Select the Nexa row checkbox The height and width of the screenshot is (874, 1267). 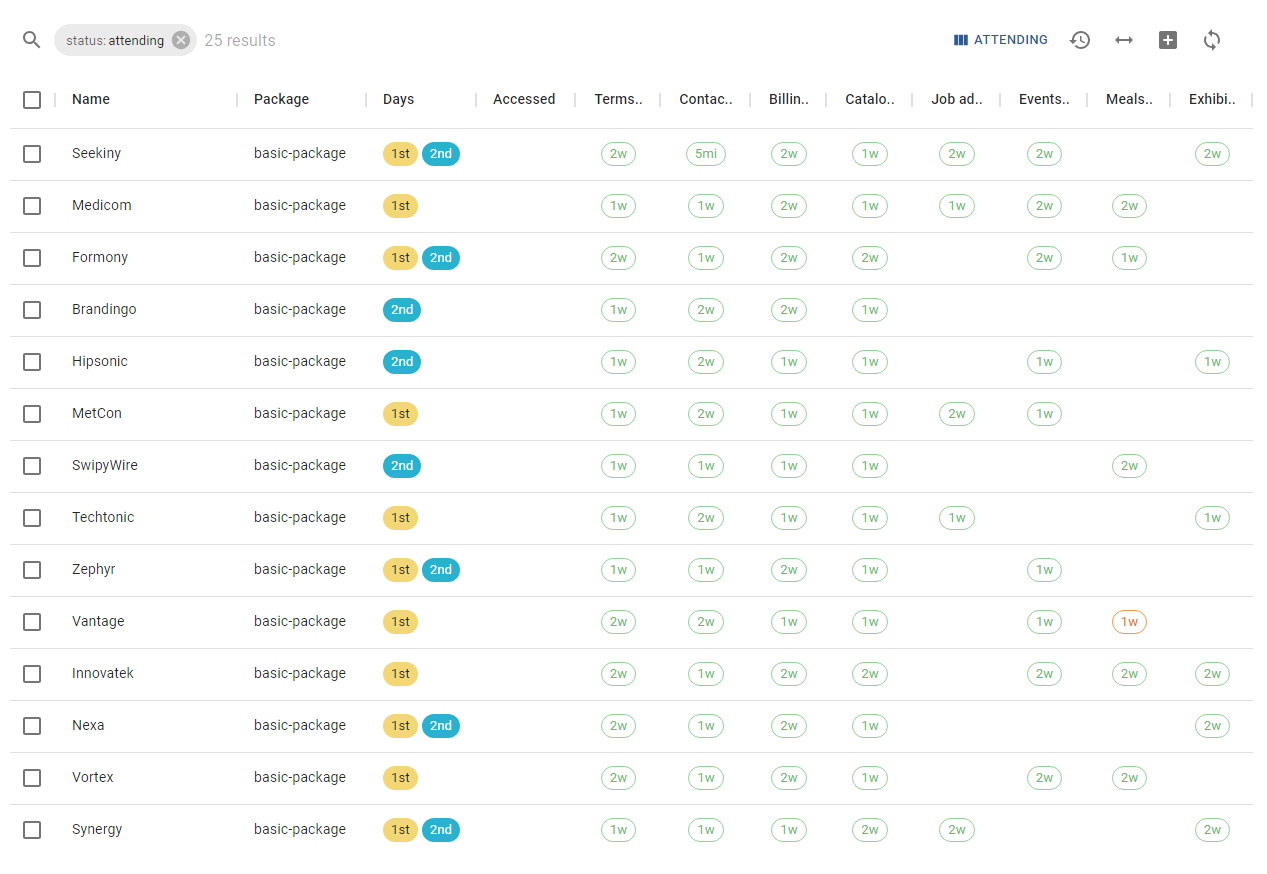click(x=32, y=726)
